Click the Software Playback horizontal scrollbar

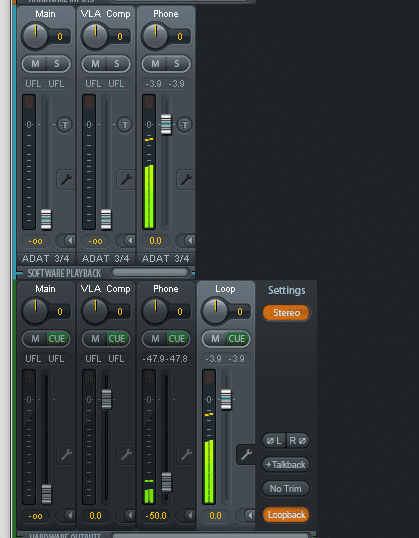tap(150, 272)
